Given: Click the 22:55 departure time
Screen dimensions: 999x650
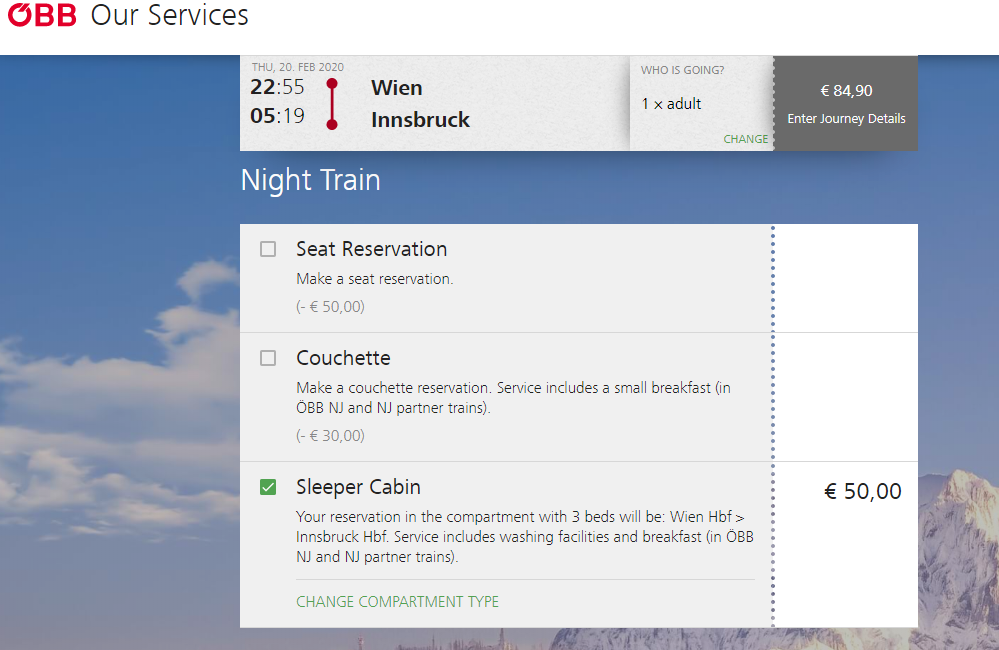Looking at the screenshot, I should 277,87.
